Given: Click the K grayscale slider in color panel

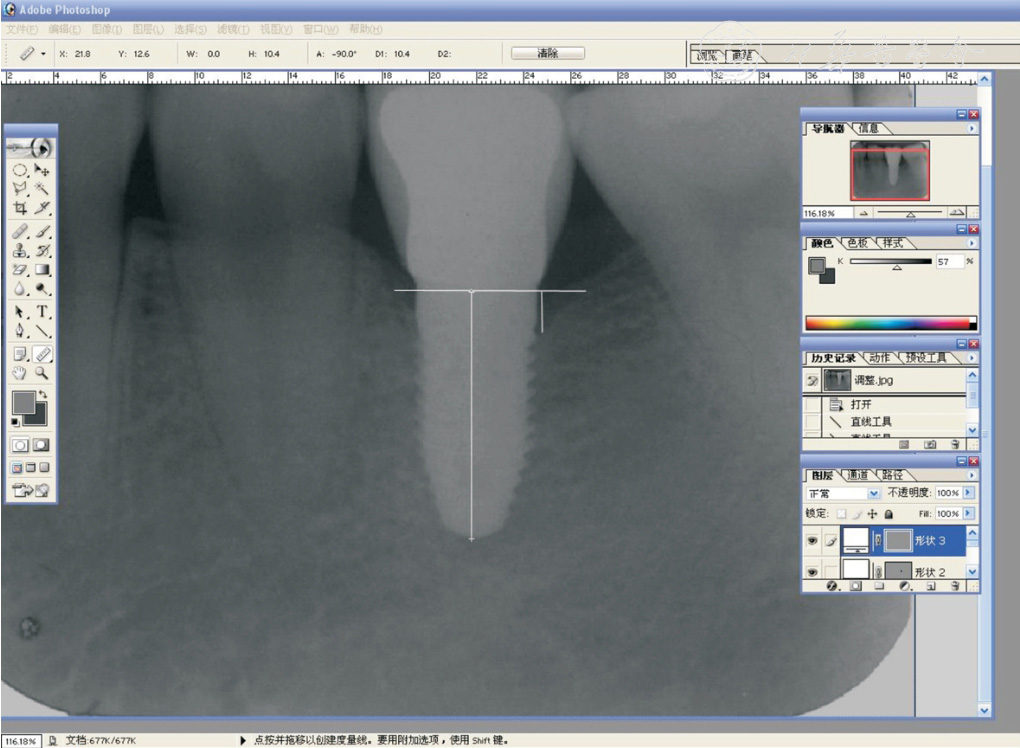Looking at the screenshot, I should point(896,262).
